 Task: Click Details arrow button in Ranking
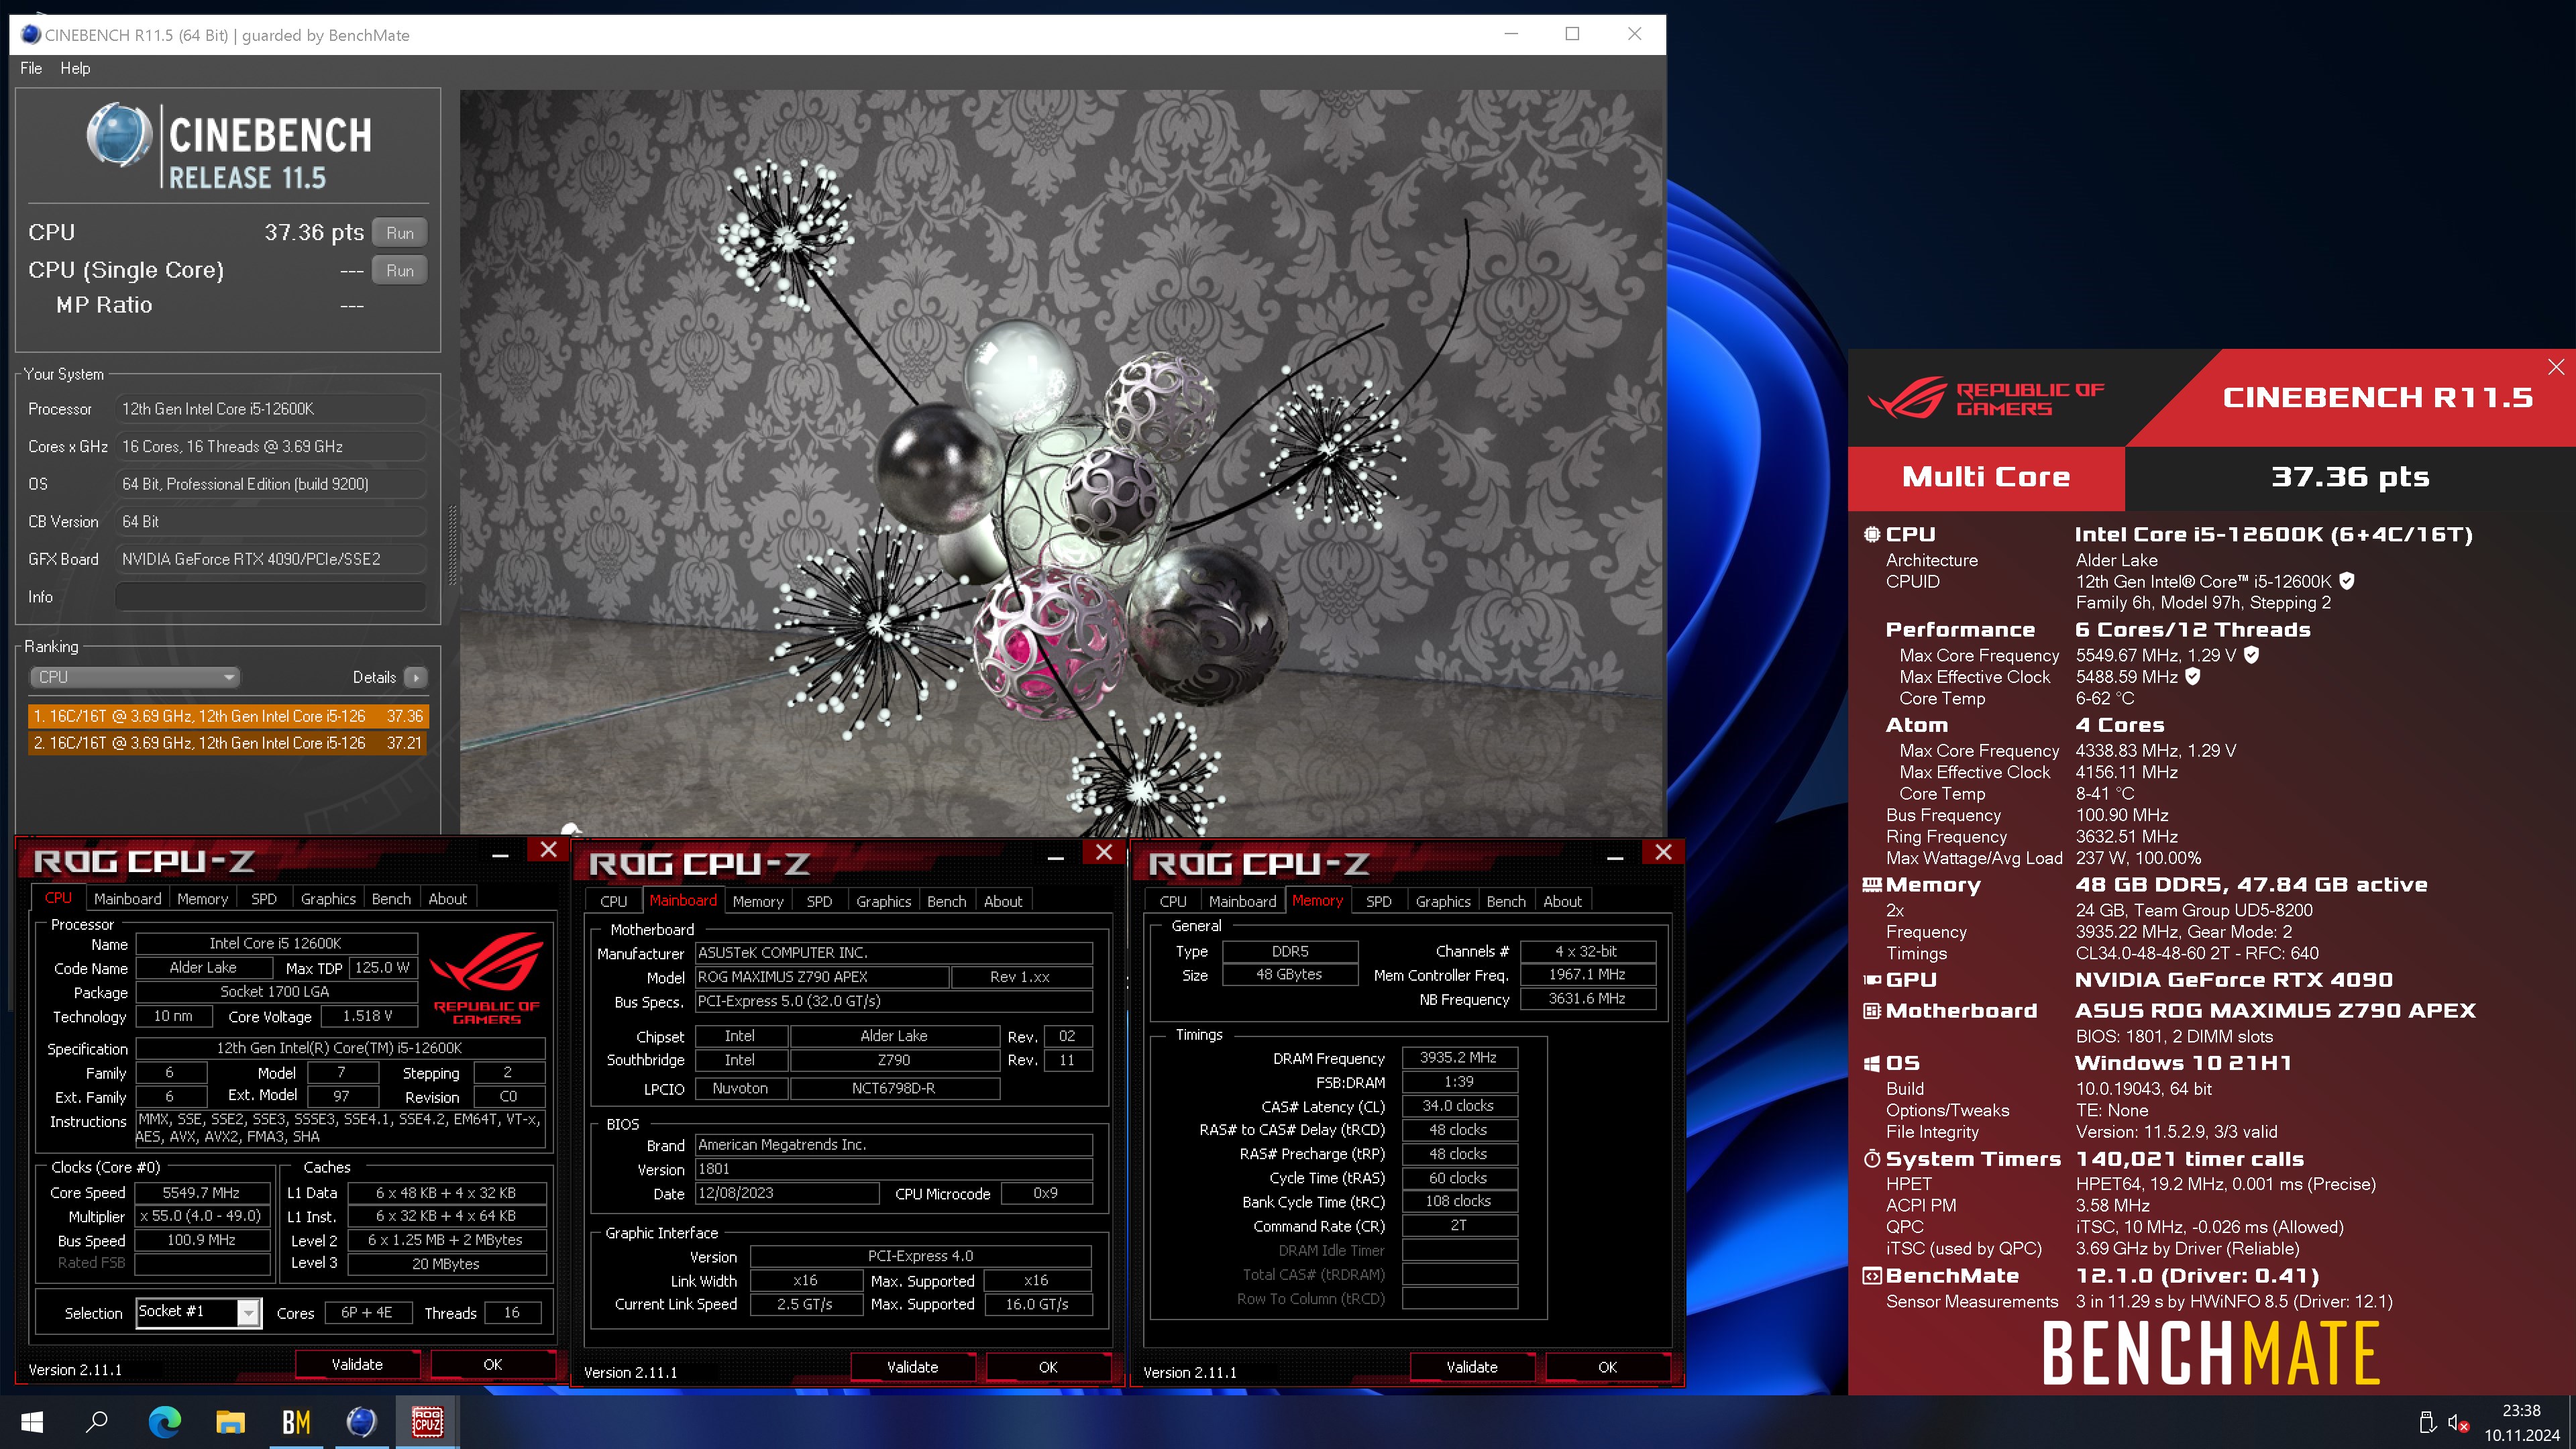tap(416, 677)
